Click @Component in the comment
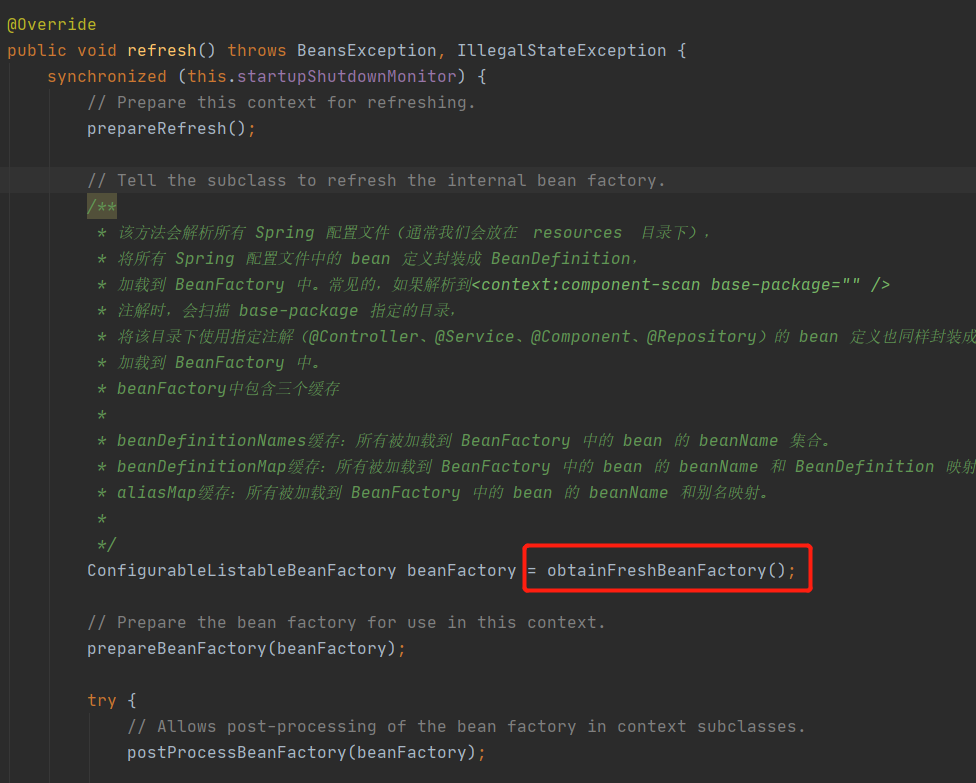976x783 pixels. pos(581,337)
